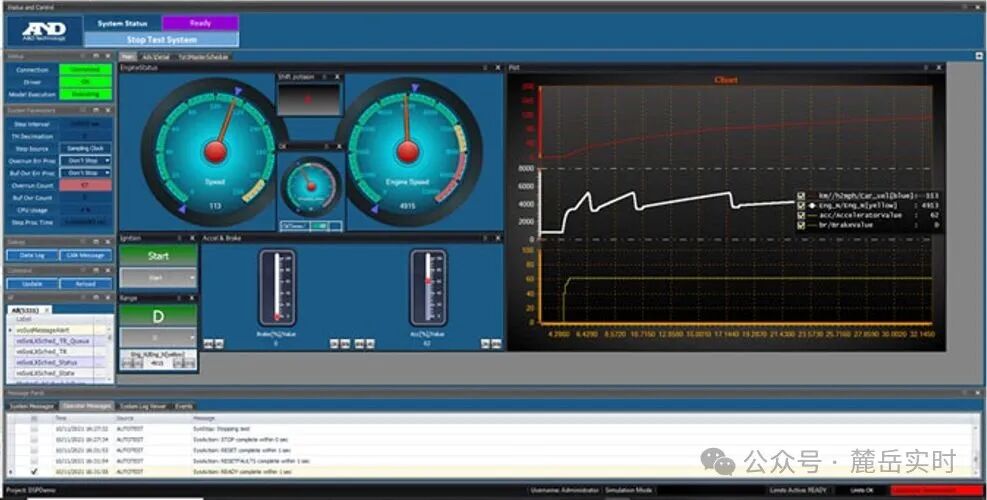Image resolution: width=987 pixels, height=500 pixels.
Task: Toggle km/h Car_vel series checkbox in legend
Action: click(801, 196)
